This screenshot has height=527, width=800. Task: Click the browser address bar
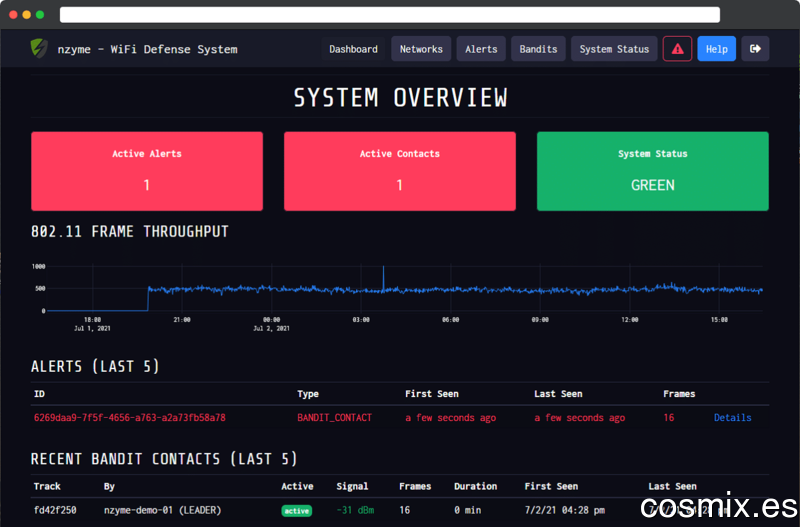[390, 15]
